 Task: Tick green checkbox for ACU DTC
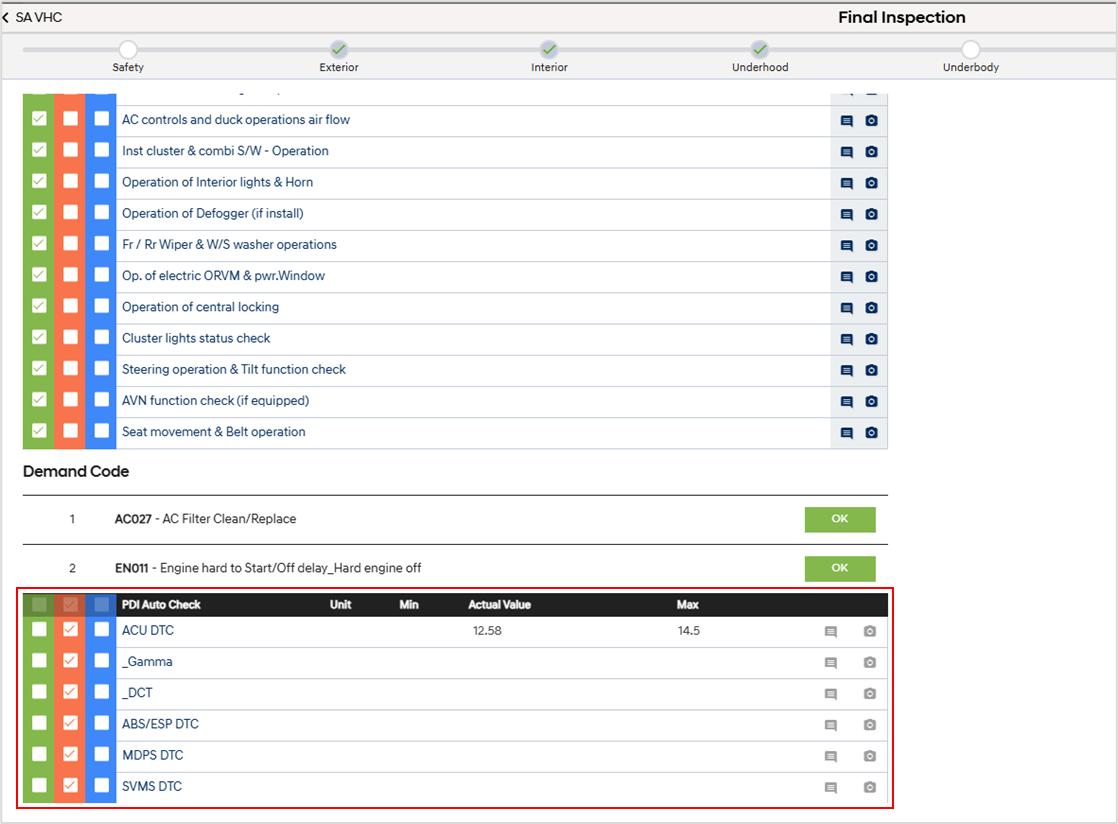39,629
